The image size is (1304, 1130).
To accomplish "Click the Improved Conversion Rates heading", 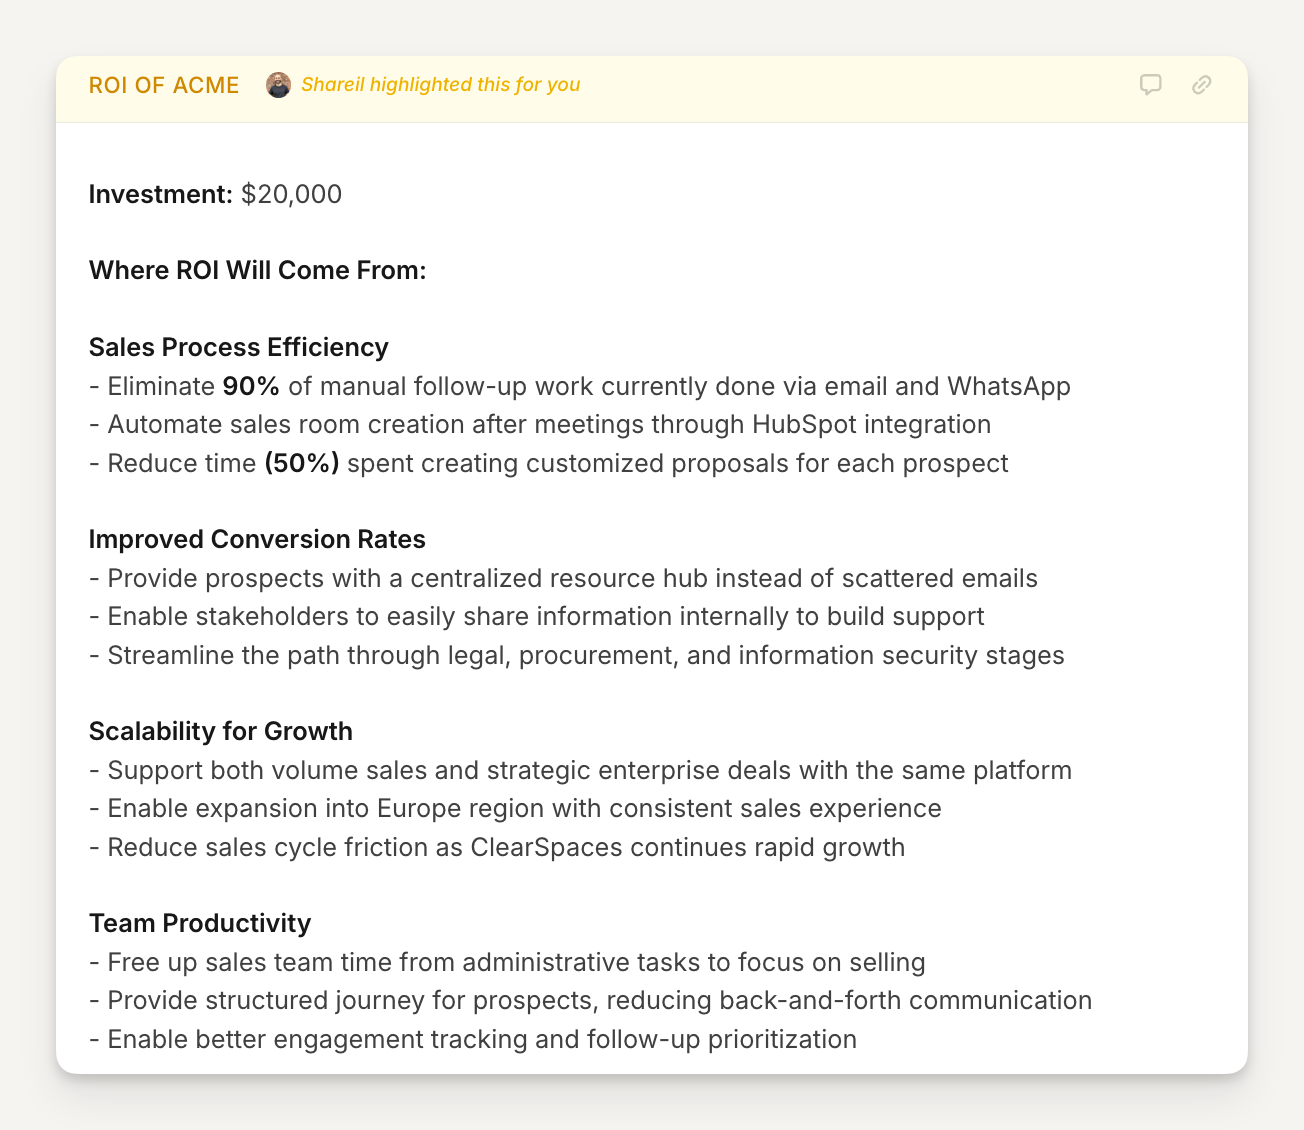I will (x=257, y=540).
